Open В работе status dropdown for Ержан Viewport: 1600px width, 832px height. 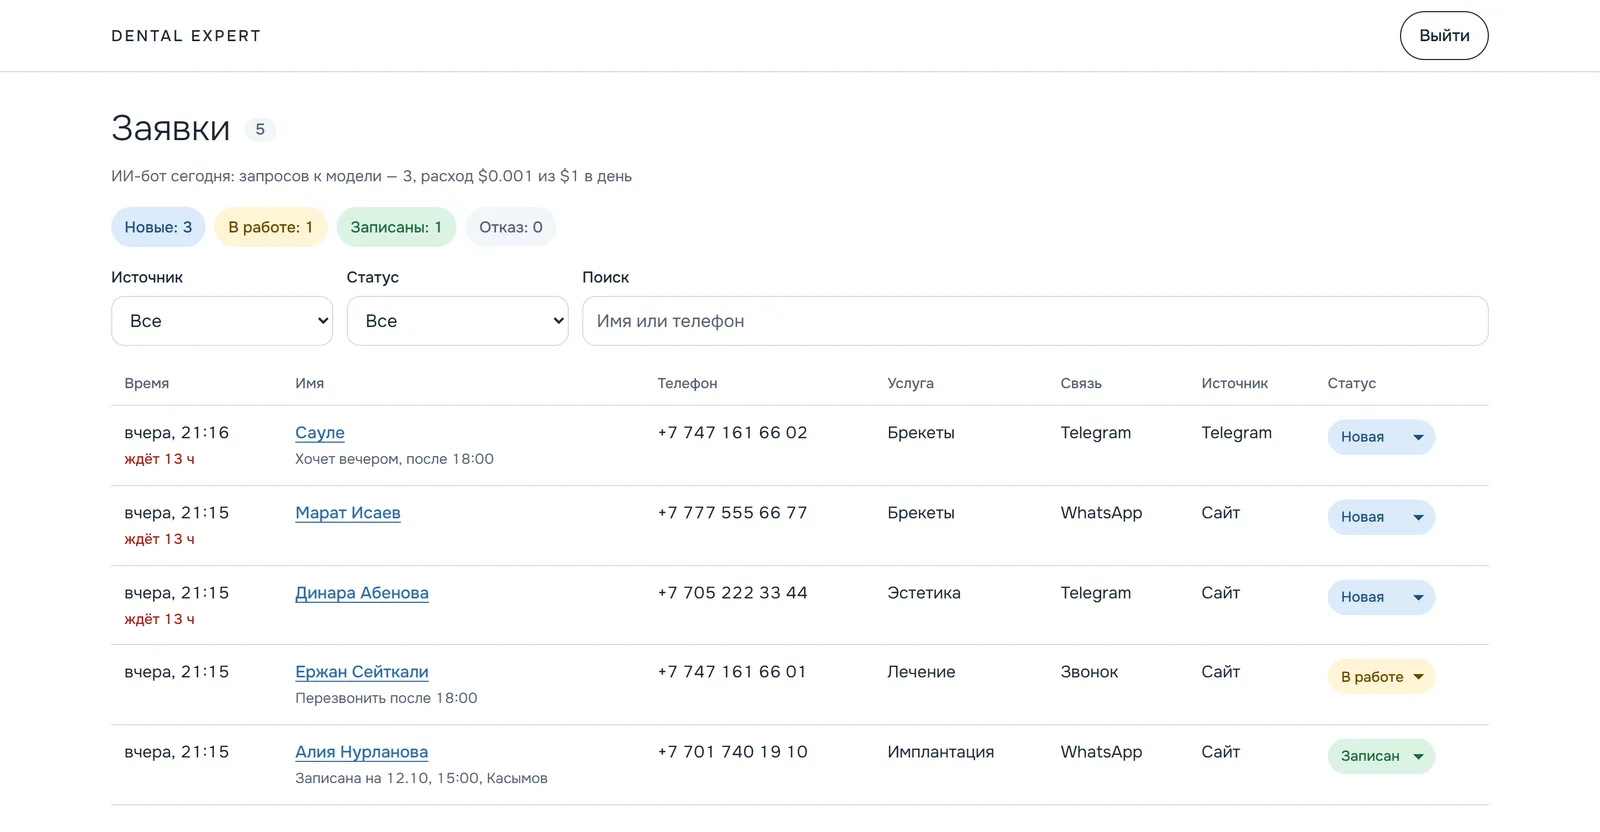1381,677
